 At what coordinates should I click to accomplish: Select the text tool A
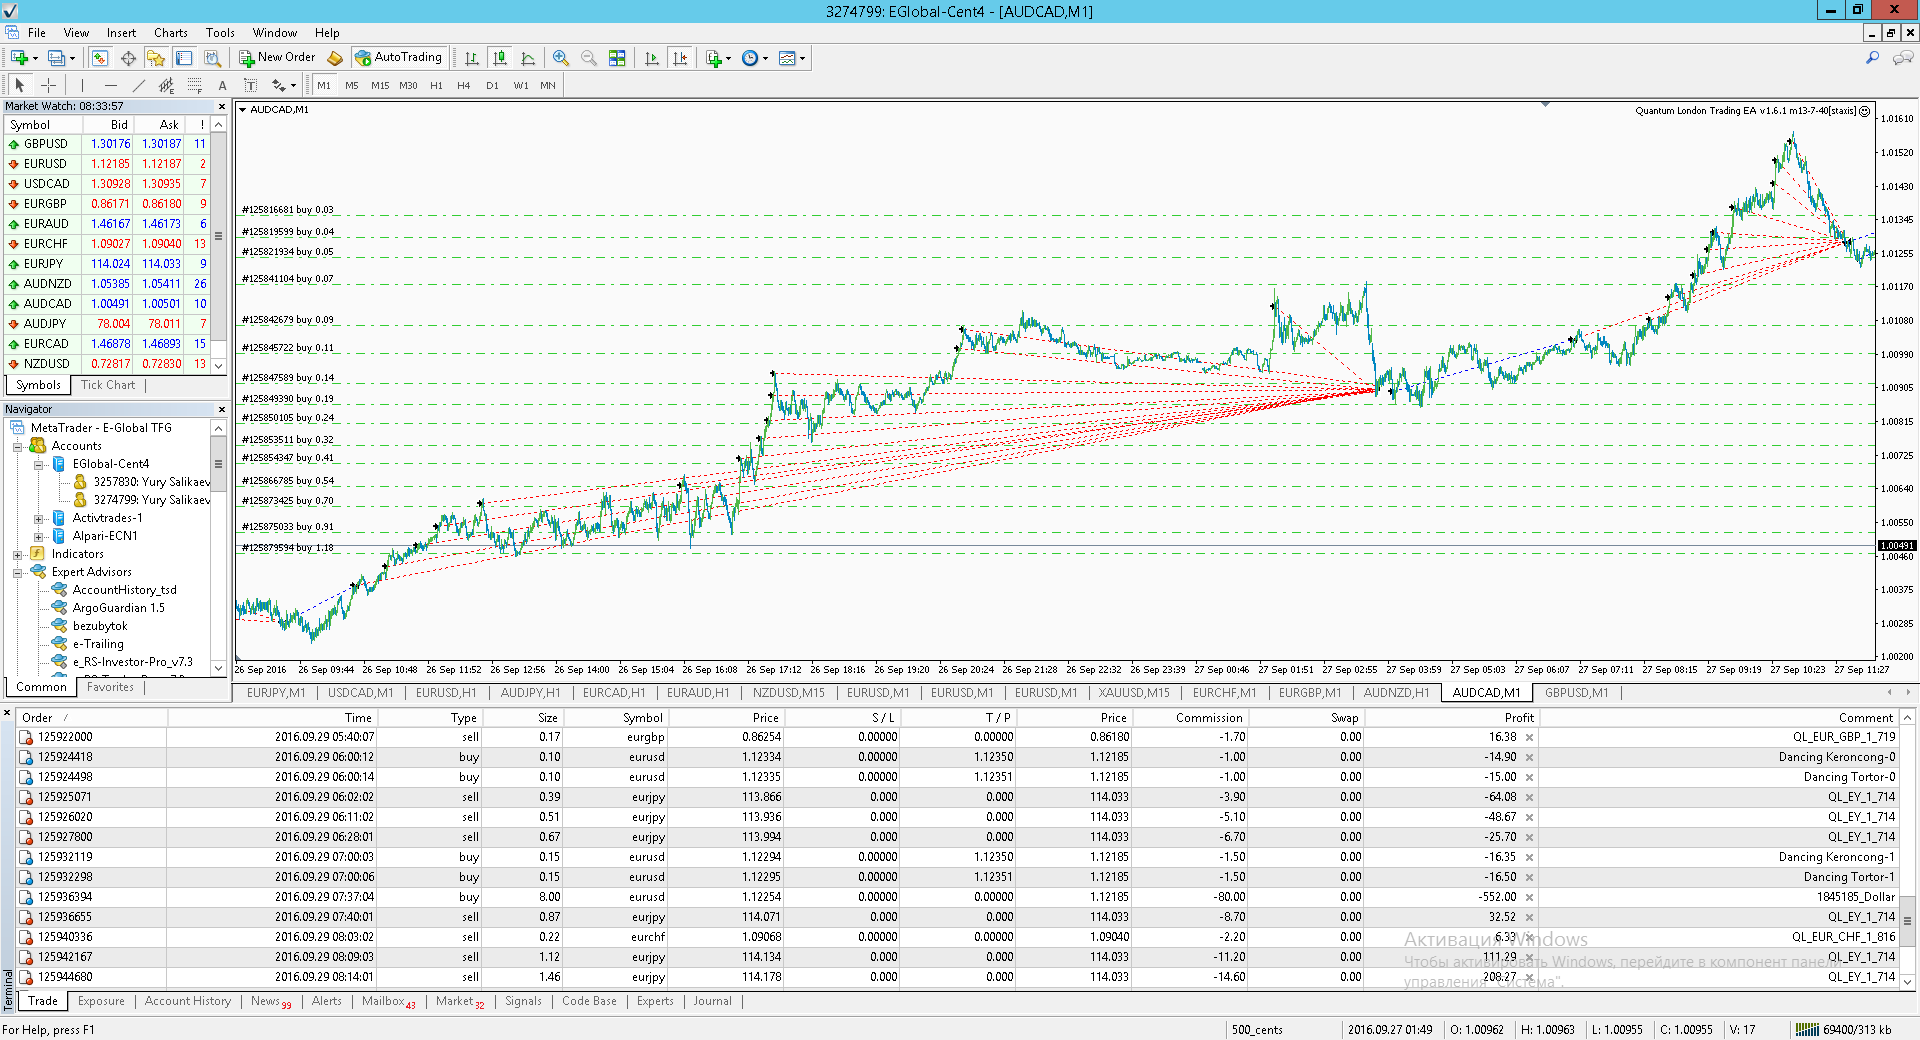pyautogui.click(x=222, y=86)
